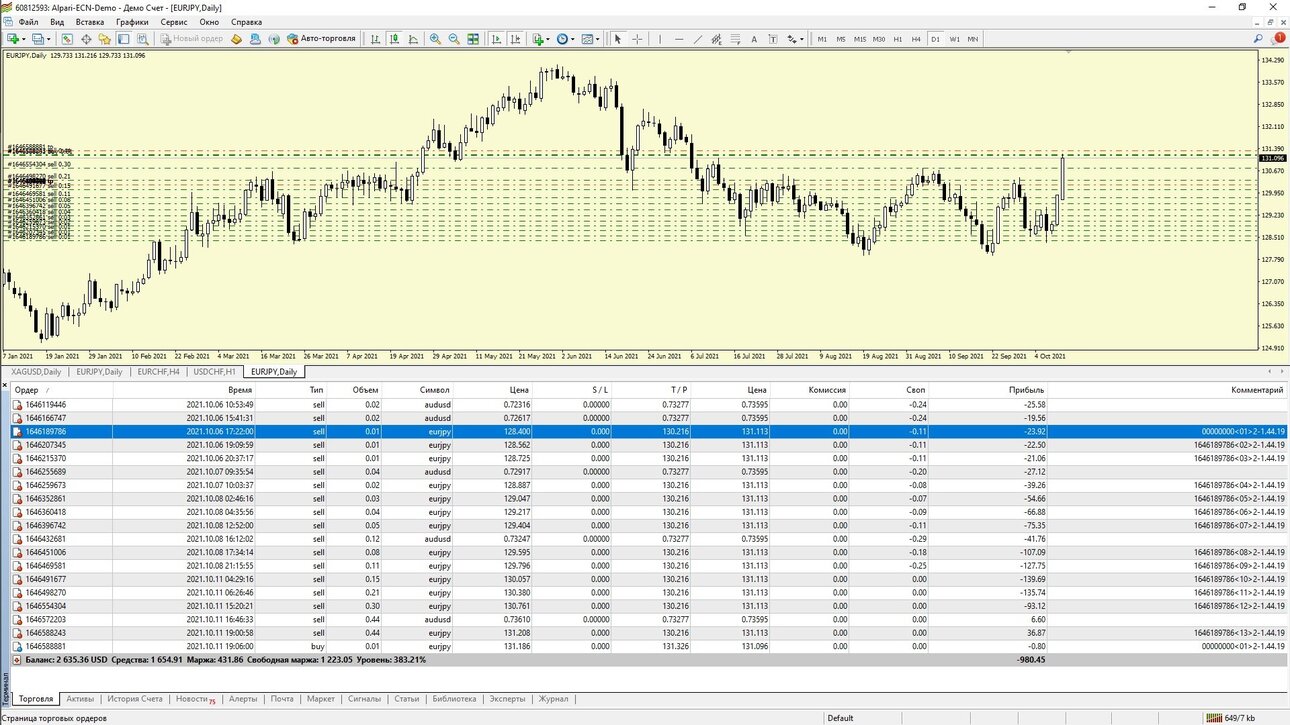Select candlestick chart display icon
Viewport: 1290px width, 725px height.
(x=394, y=39)
